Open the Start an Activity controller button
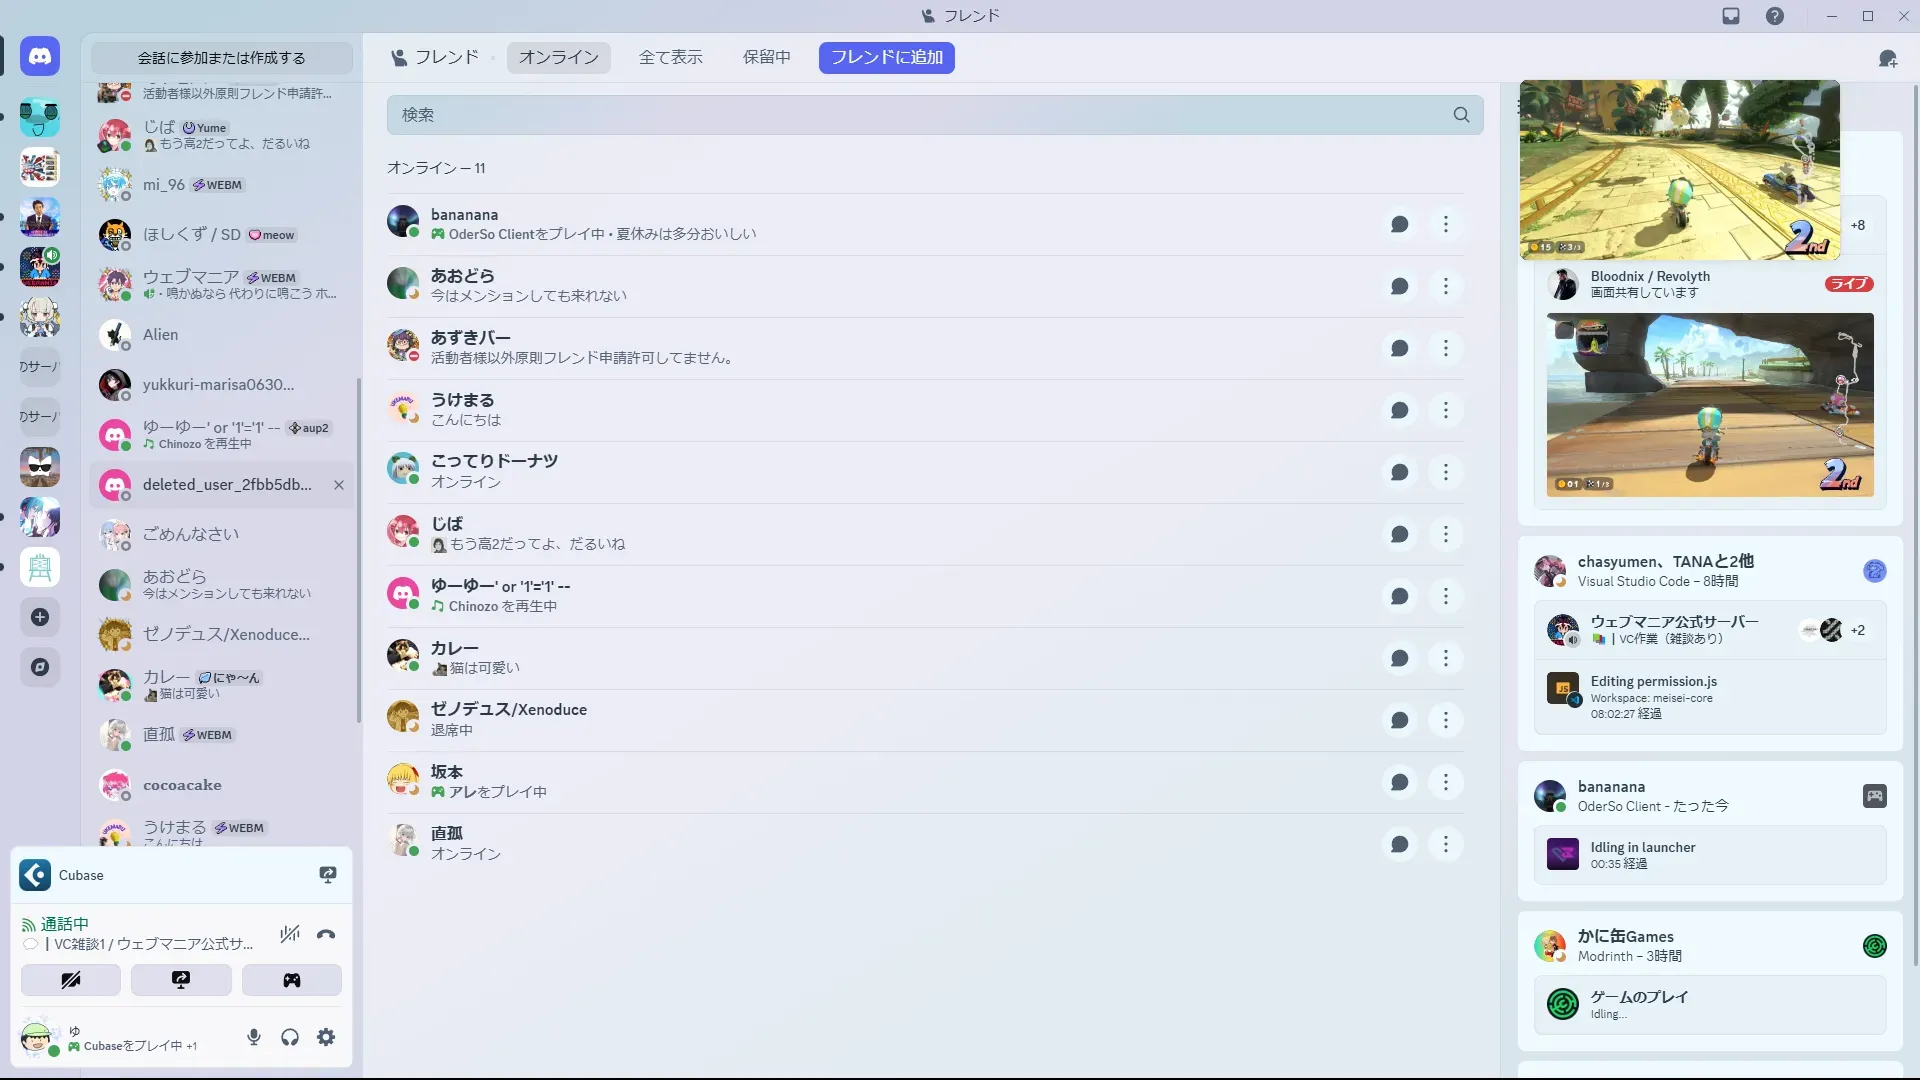Image resolution: width=1920 pixels, height=1080 pixels. point(291,980)
